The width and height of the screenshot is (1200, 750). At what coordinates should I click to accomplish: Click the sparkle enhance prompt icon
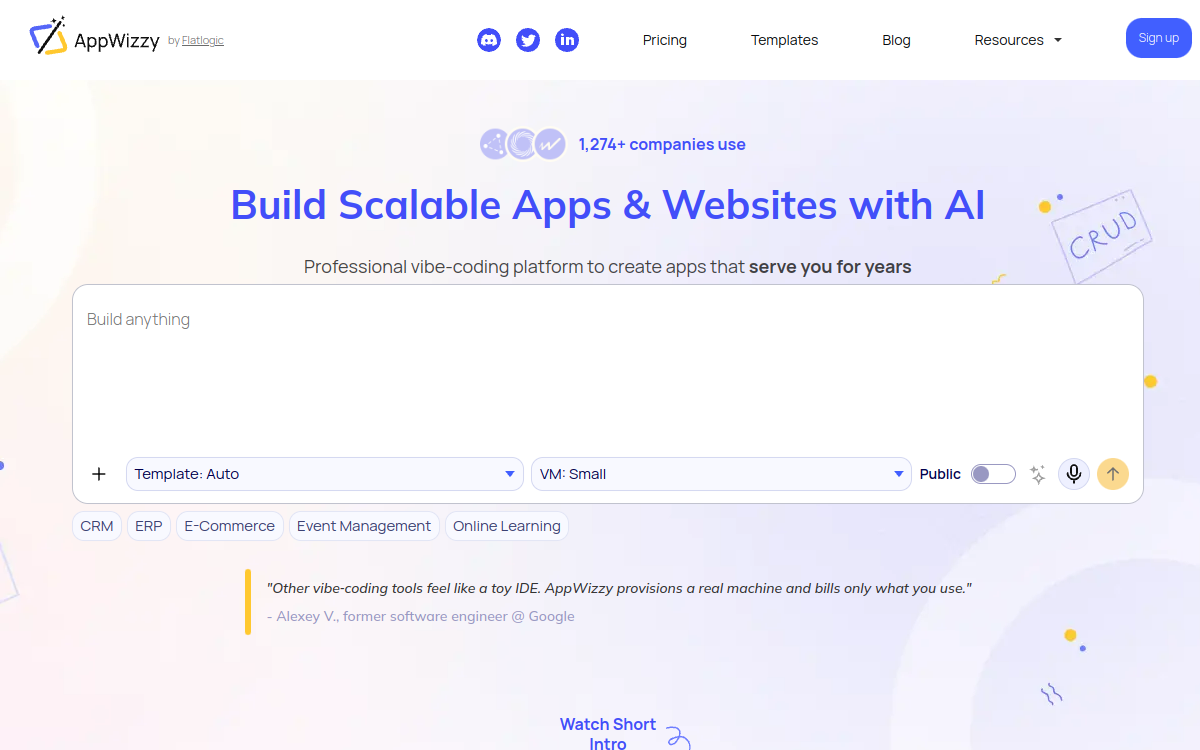[x=1038, y=475]
